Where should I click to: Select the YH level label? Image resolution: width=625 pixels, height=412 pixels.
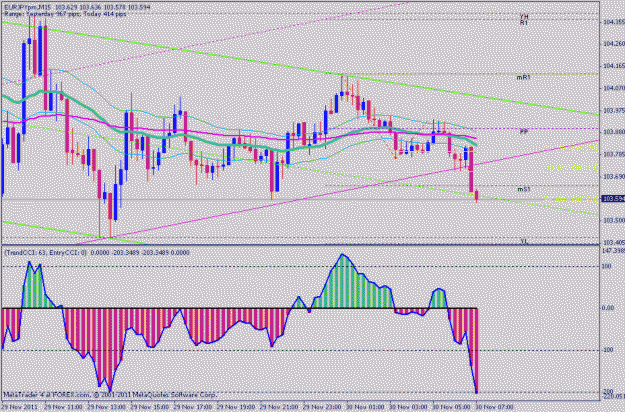[524, 16]
